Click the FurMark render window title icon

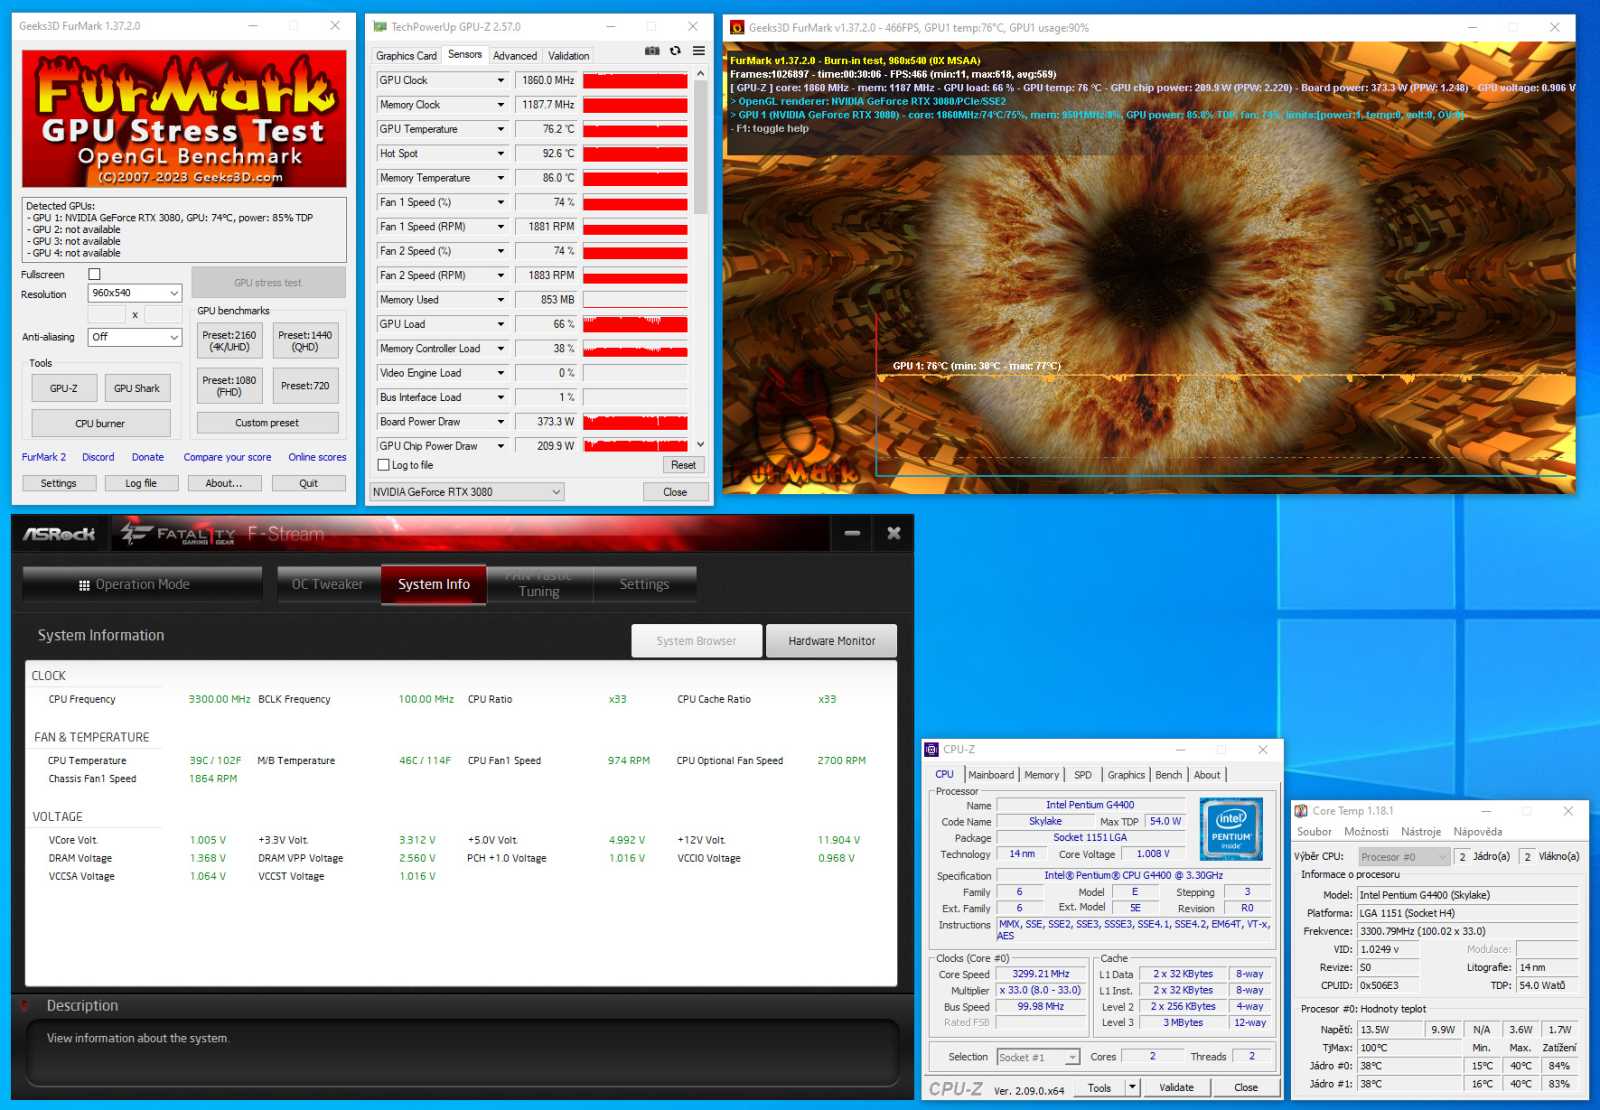click(737, 28)
